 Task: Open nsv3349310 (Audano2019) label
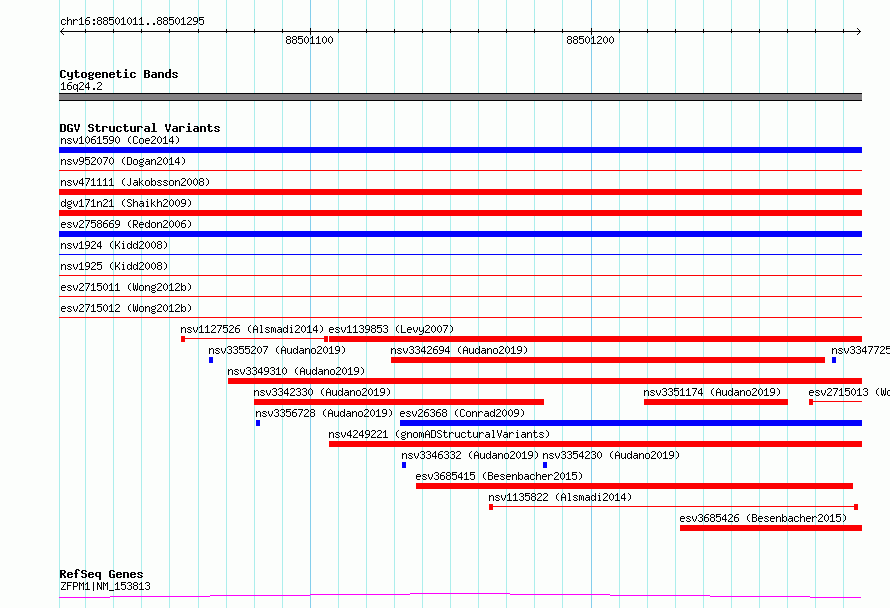click(296, 371)
